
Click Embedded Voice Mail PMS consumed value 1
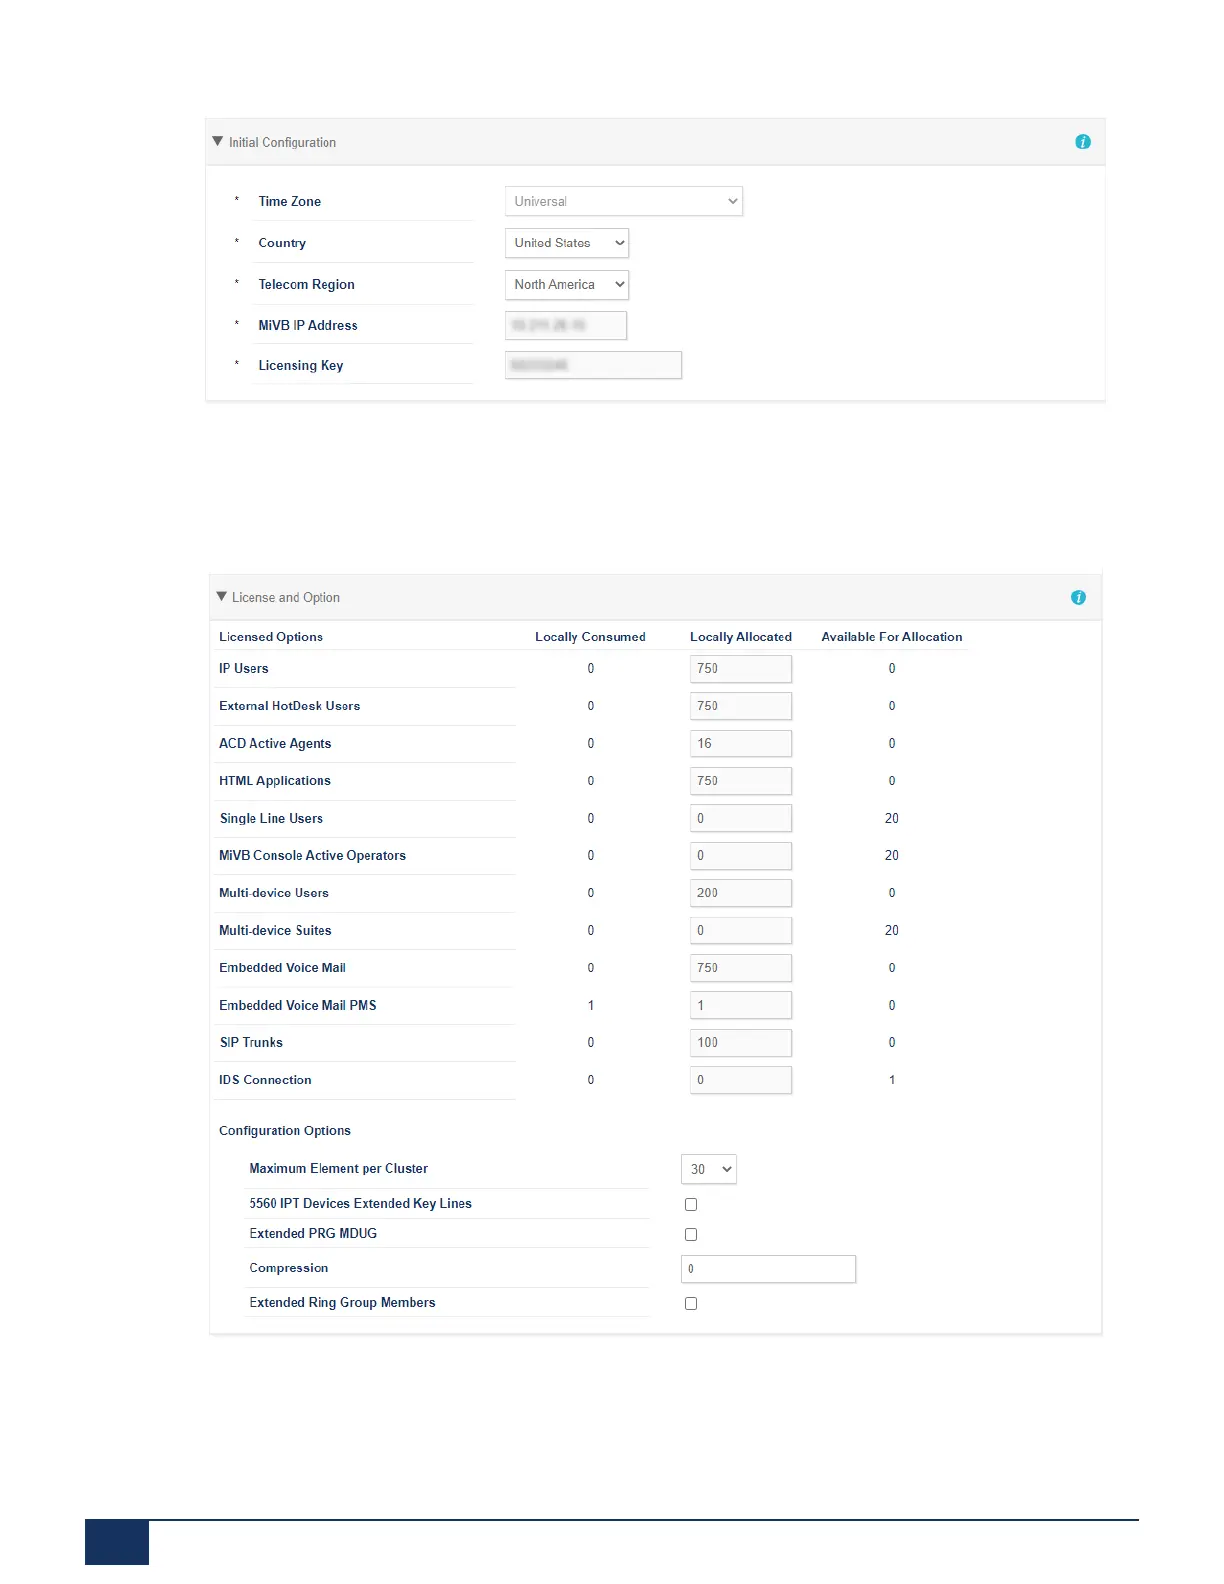[591, 1005]
